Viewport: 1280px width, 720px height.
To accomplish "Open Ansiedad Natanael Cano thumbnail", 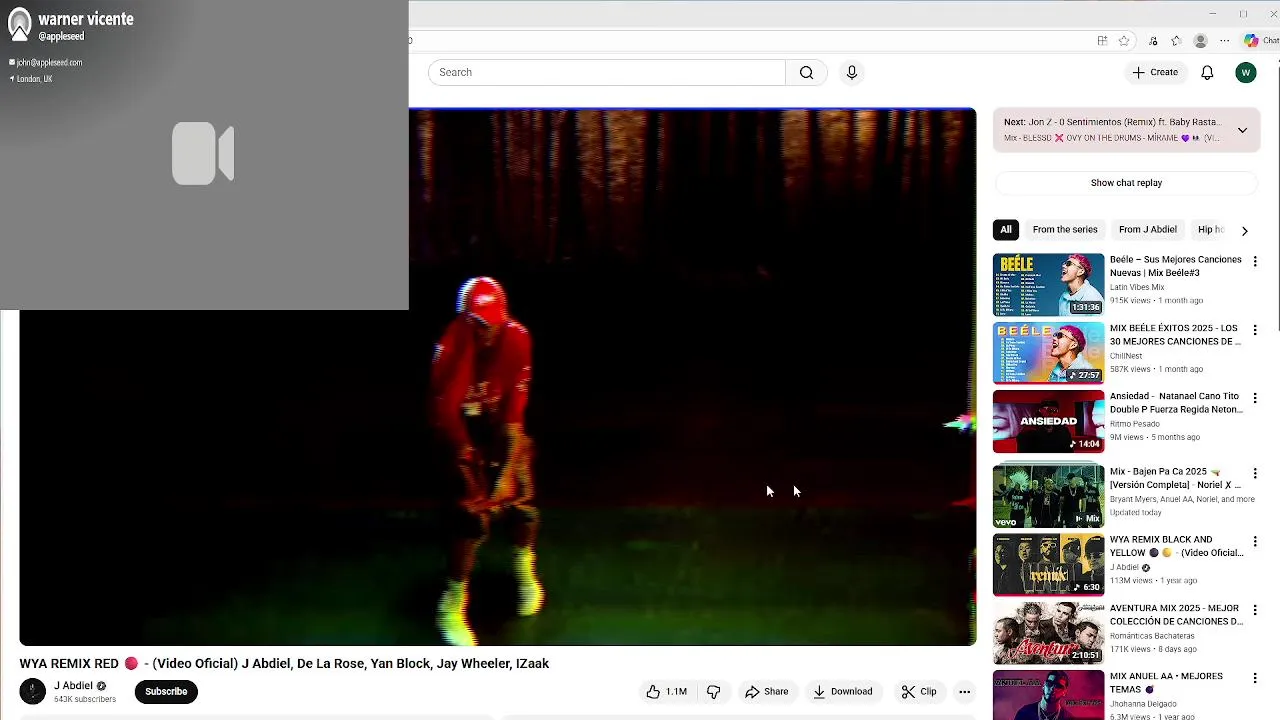I will (1048, 421).
